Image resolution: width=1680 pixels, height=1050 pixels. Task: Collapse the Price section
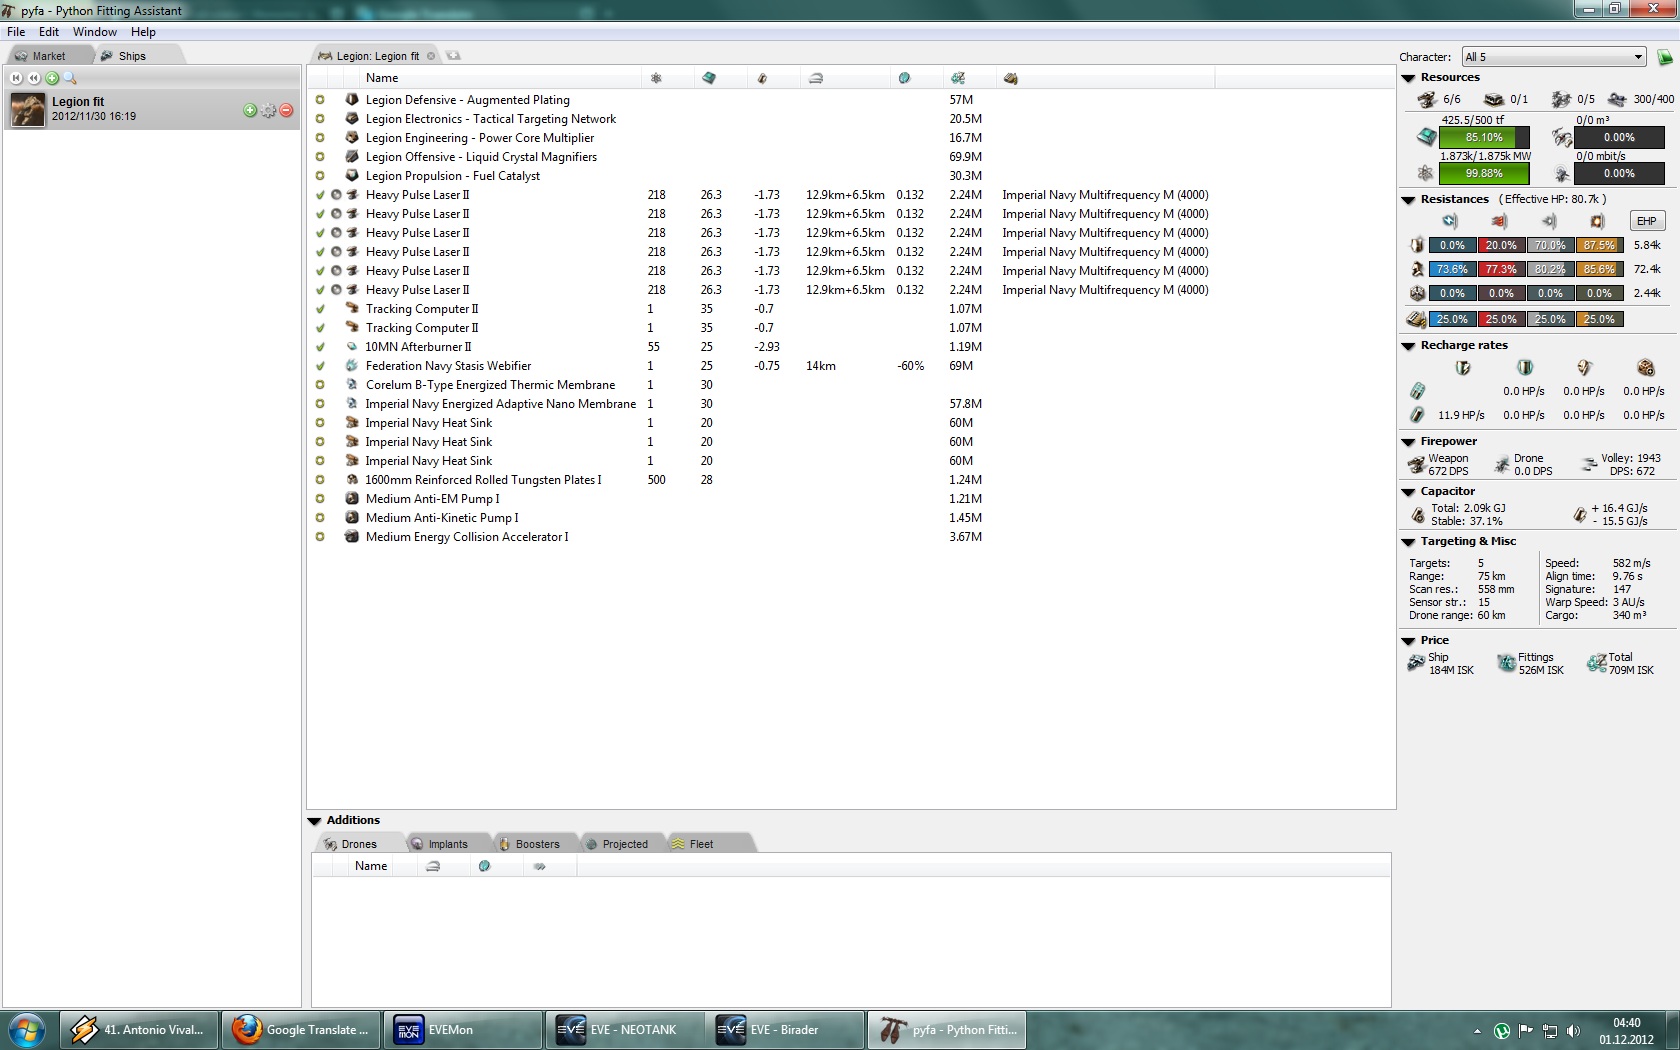pyautogui.click(x=1408, y=641)
